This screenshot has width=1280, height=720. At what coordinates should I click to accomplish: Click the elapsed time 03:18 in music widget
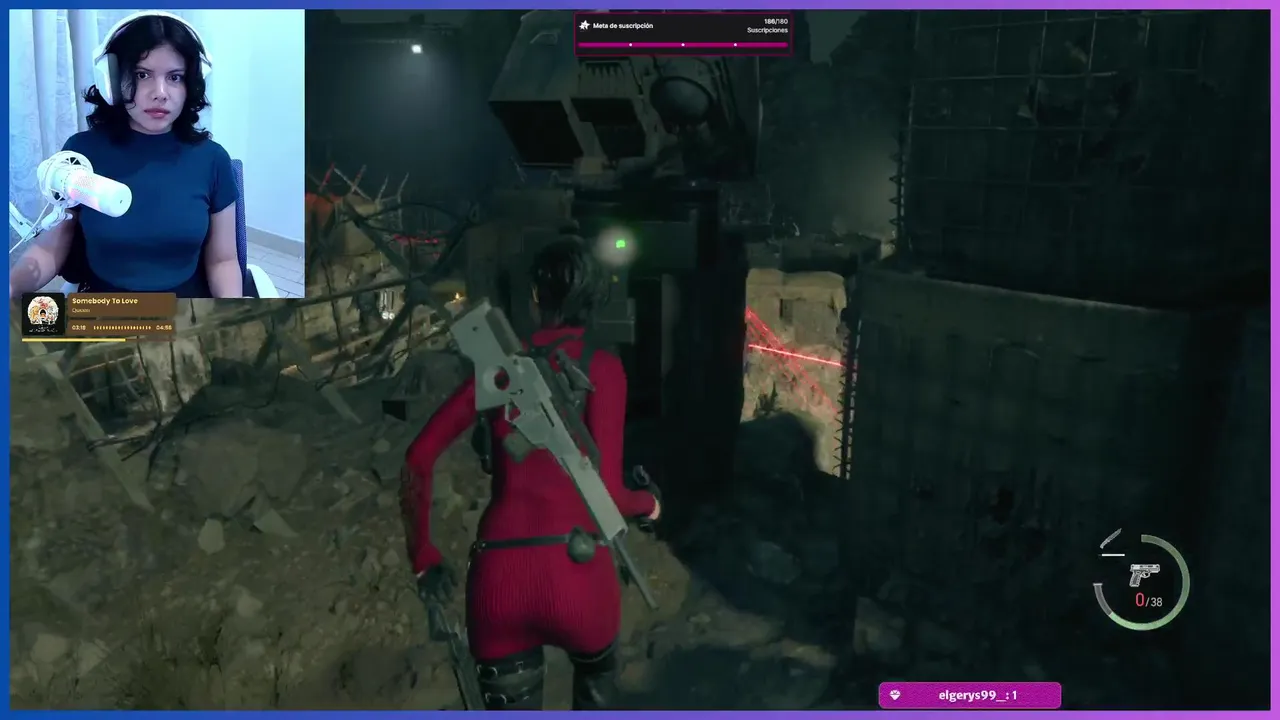78,327
